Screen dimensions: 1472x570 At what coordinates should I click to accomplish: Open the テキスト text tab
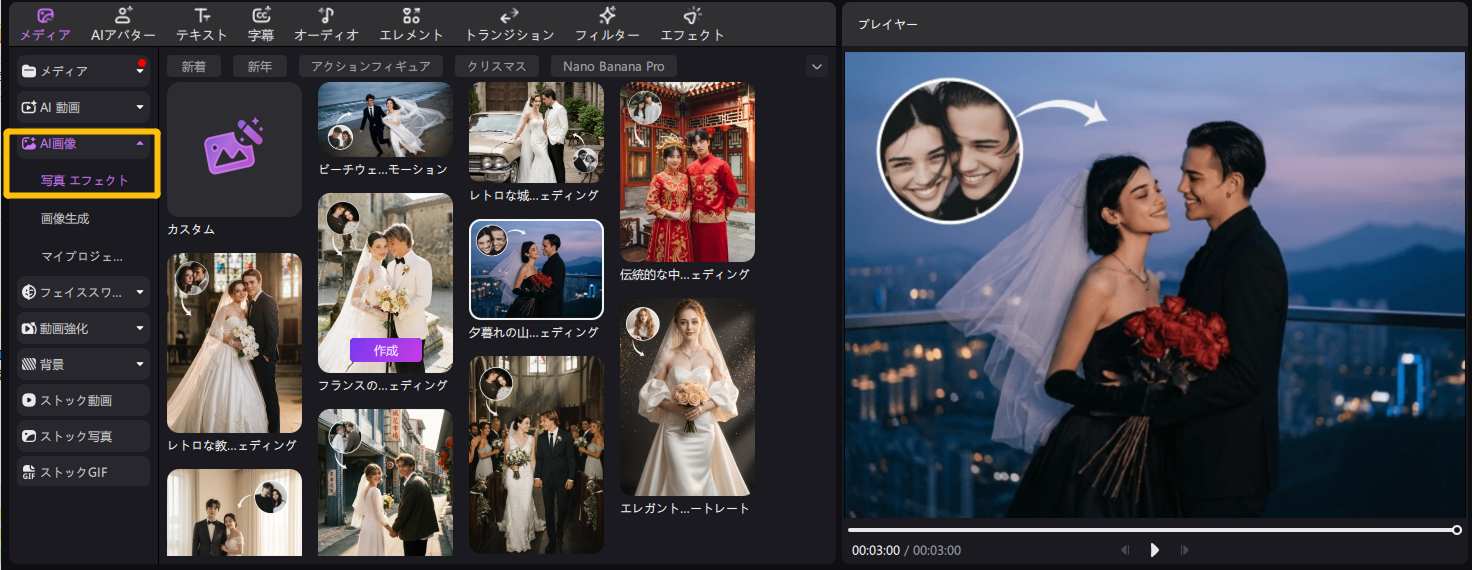coord(202,24)
